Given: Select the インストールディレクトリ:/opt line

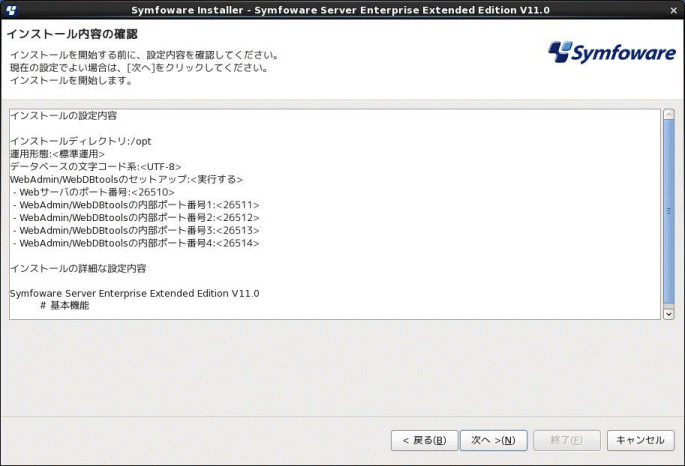Looking at the screenshot, I should point(80,141).
